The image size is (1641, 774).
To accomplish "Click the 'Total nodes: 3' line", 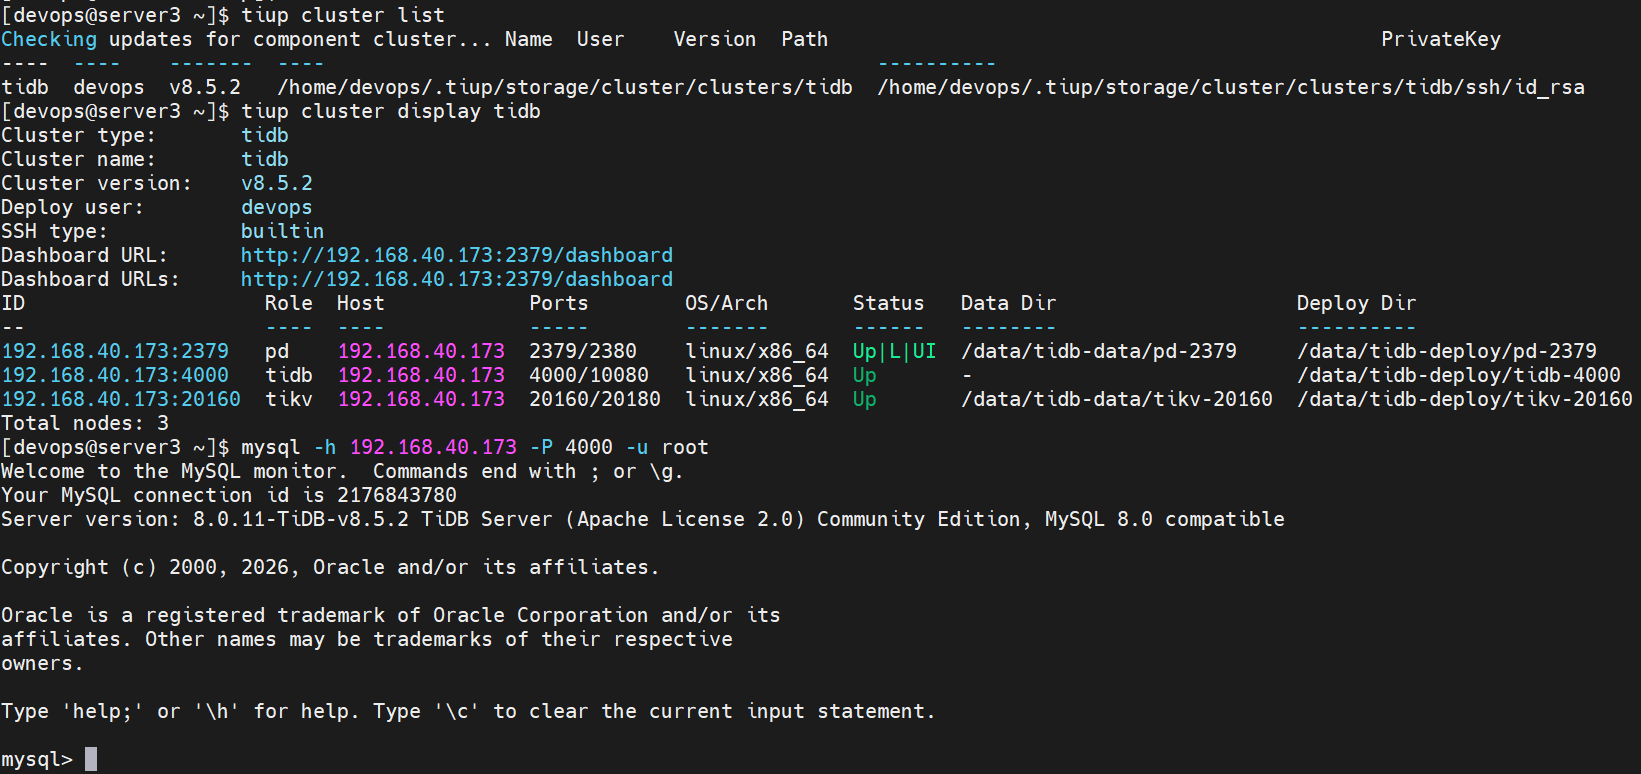I will tap(85, 423).
